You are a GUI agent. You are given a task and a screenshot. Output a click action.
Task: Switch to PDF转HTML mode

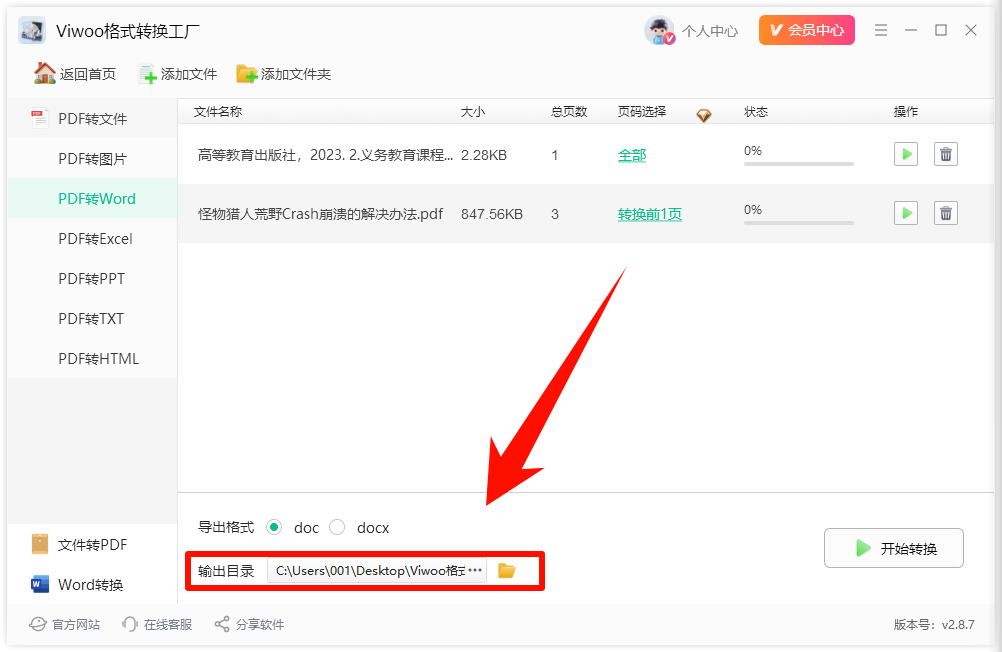pyautogui.click(x=92, y=359)
